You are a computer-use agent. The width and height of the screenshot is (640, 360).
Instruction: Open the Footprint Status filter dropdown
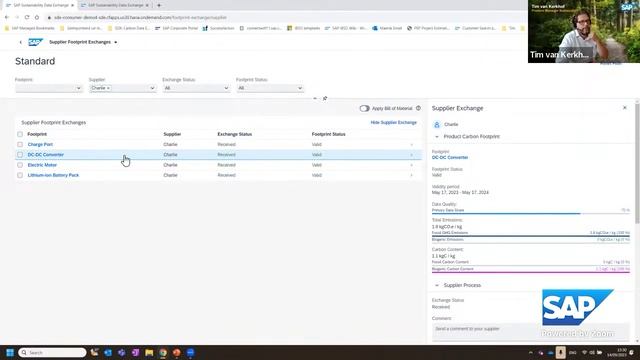click(300, 88)
